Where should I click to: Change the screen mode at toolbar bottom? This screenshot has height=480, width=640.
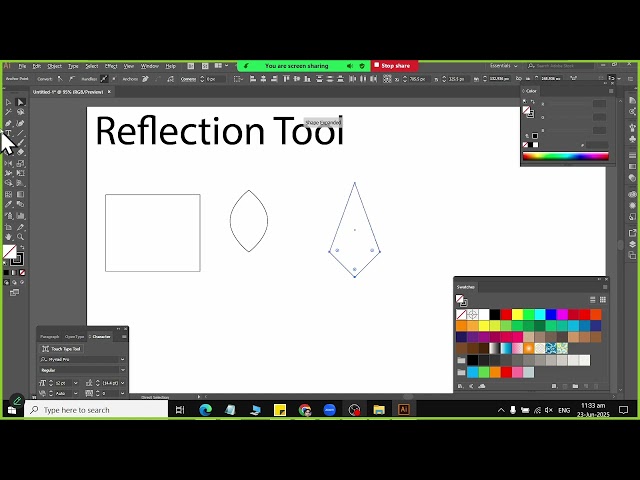(14, 293)
